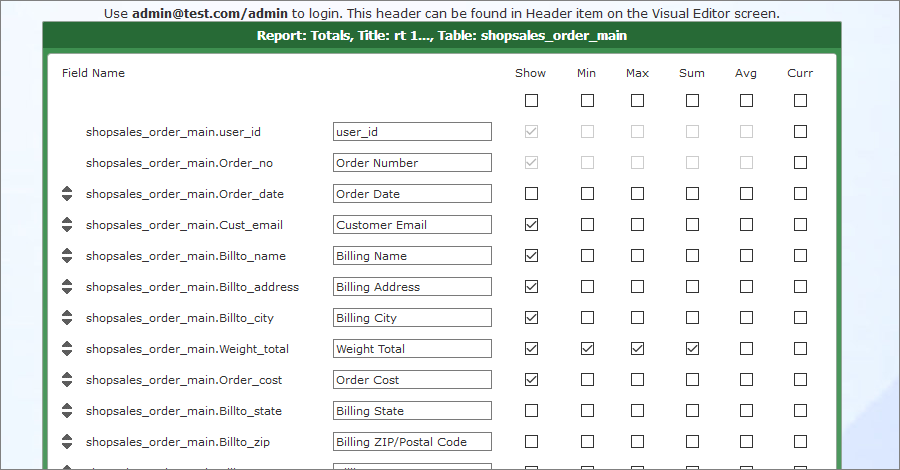
Task: Click the Billing Name label input field
Action: click(412, 256)
